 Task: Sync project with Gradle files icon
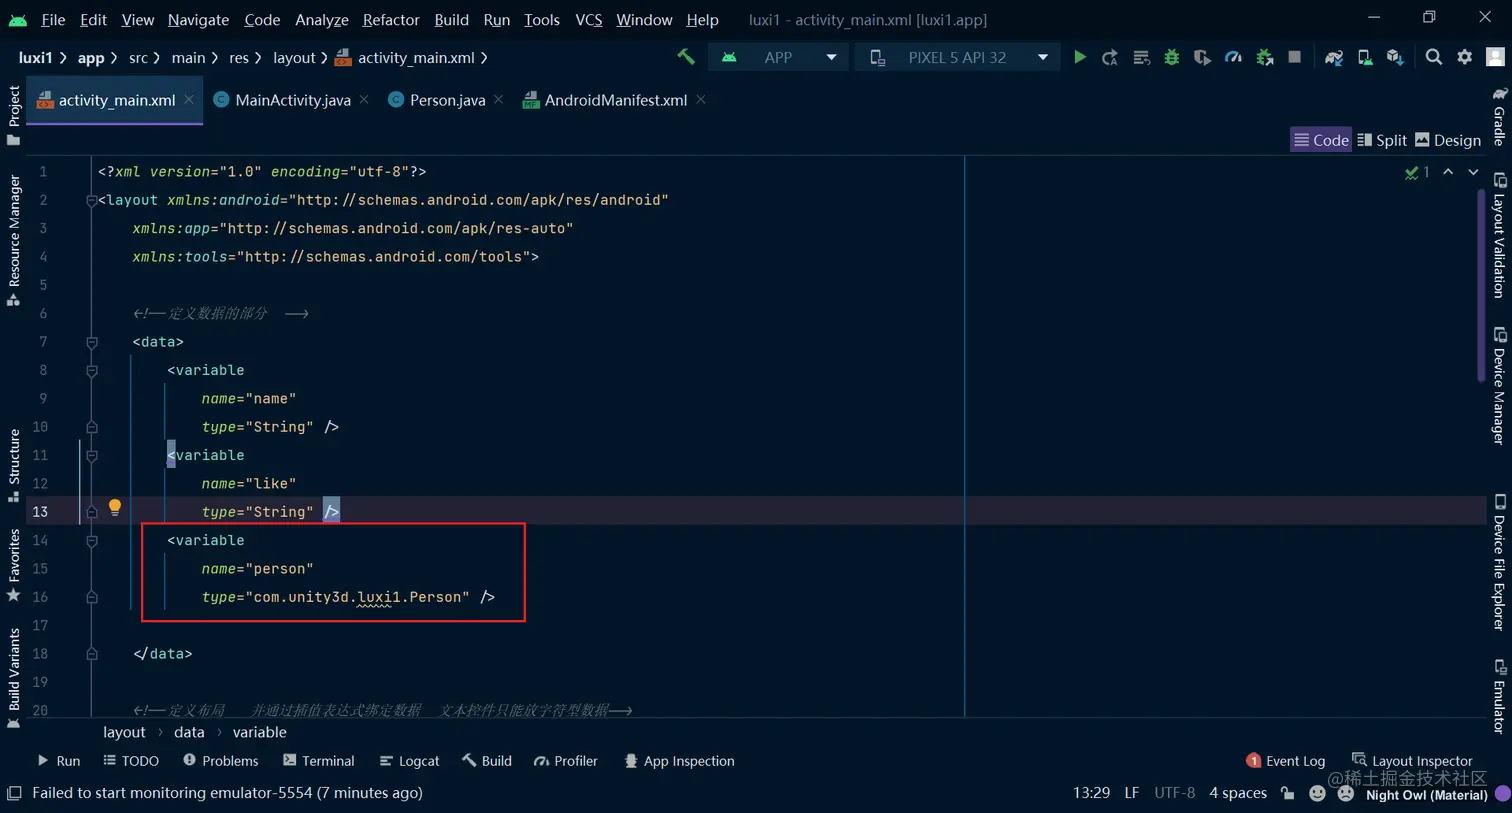[1334, 57]
